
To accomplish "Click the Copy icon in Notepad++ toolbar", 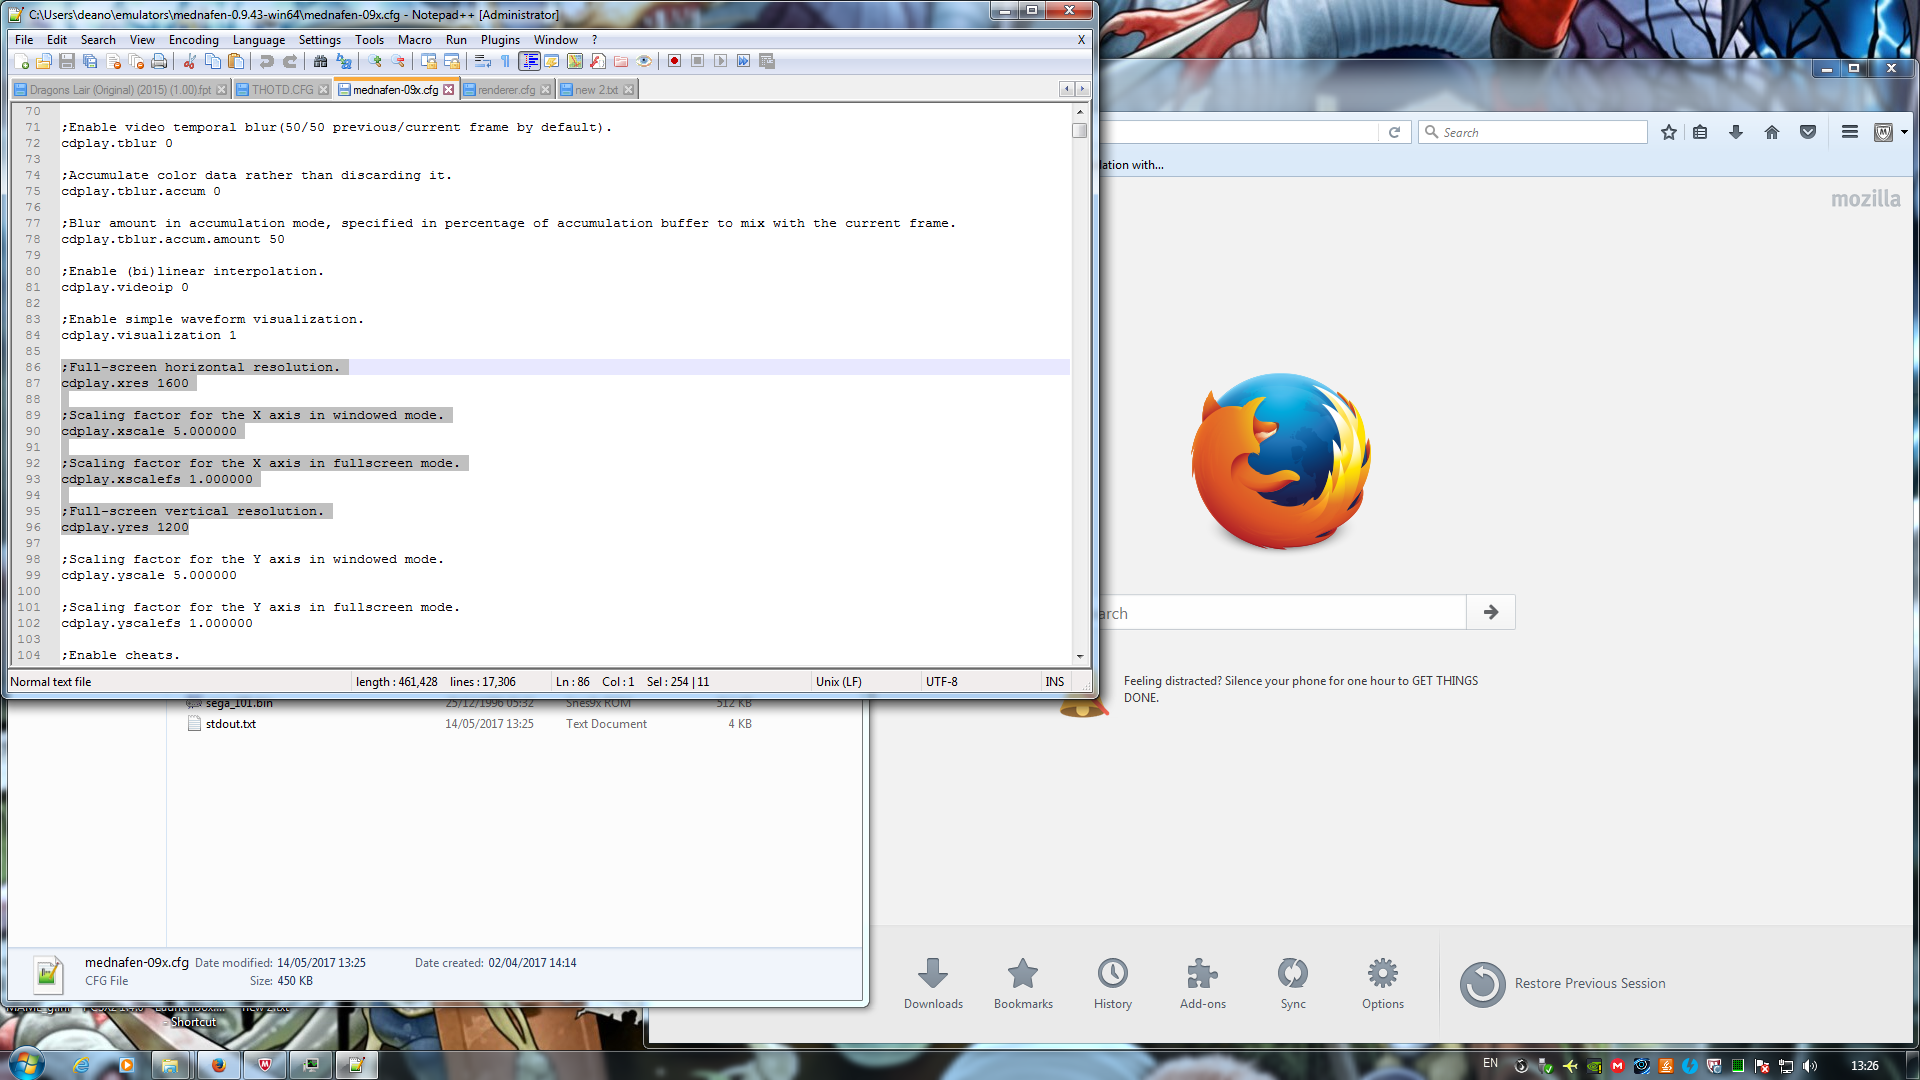I will (213, 62).
